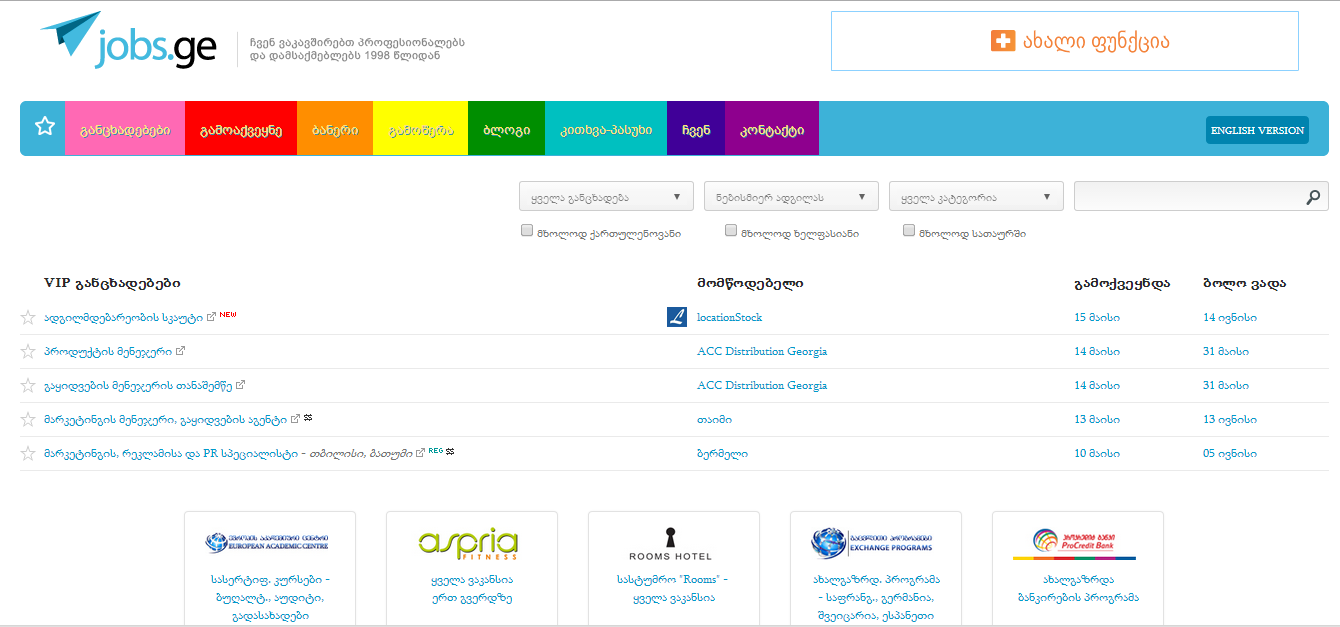Expand the ყველა განცხადება dropdown
Viewport: 1340px width, 627px height.
(x=606, y=196)
